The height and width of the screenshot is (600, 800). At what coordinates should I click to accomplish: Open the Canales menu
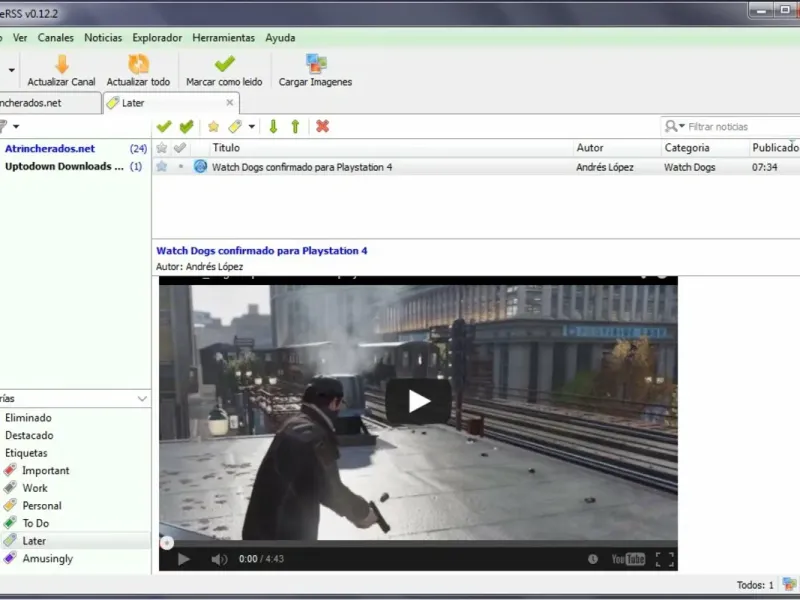[x=56, y=38]
